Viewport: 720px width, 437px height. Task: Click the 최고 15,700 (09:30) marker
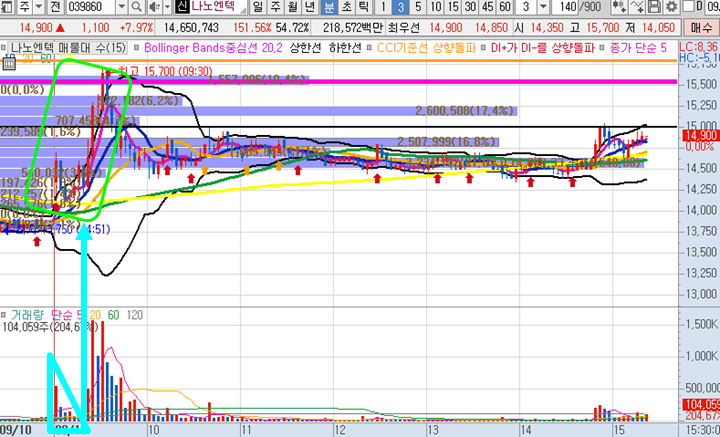click(x=165, y=71)
